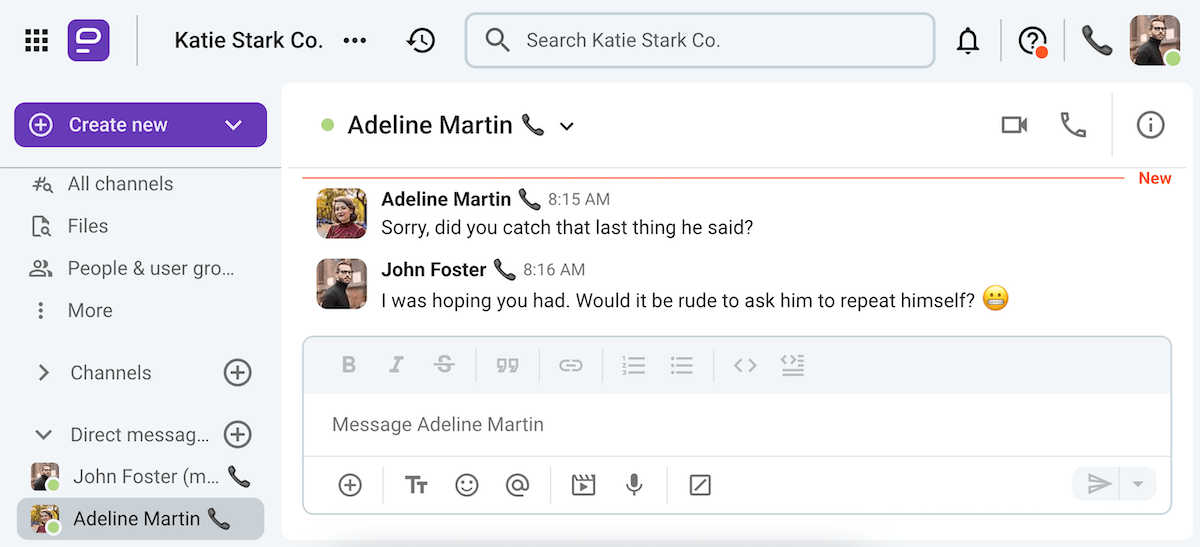Click the Katie Stark Co. workspace name
Viewport: 1200px width, 547px height.
tap(249, 41)
